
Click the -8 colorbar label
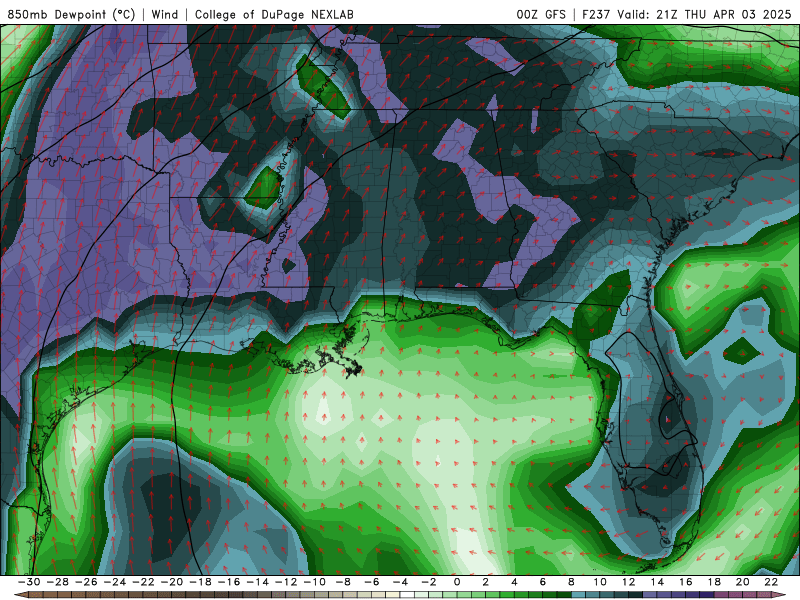tap(343, 582)
